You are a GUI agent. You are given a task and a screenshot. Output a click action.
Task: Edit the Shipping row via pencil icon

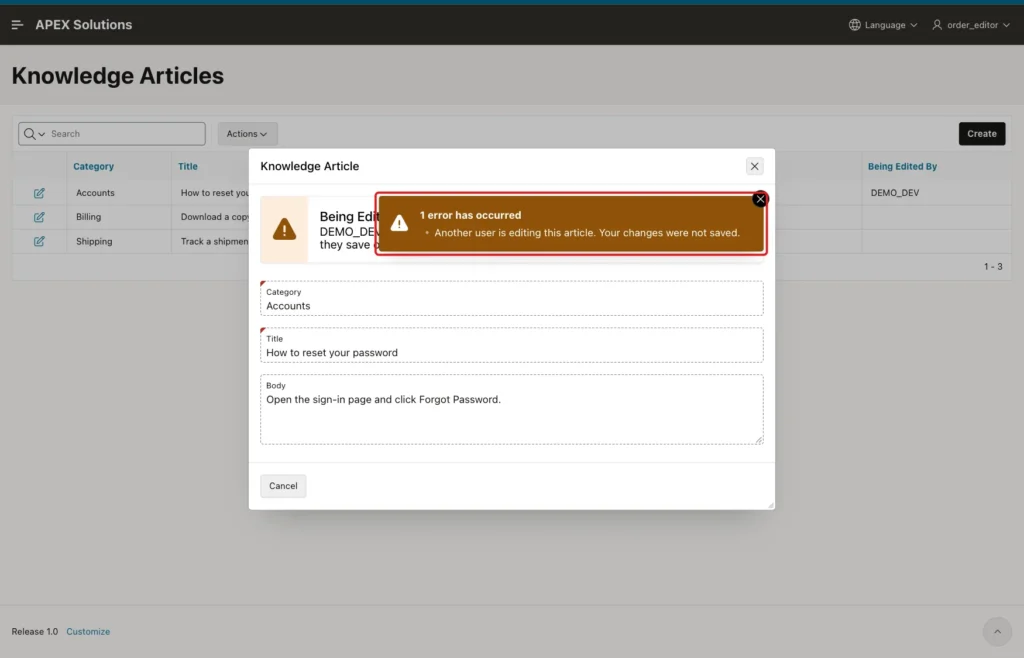click(39, 242)
